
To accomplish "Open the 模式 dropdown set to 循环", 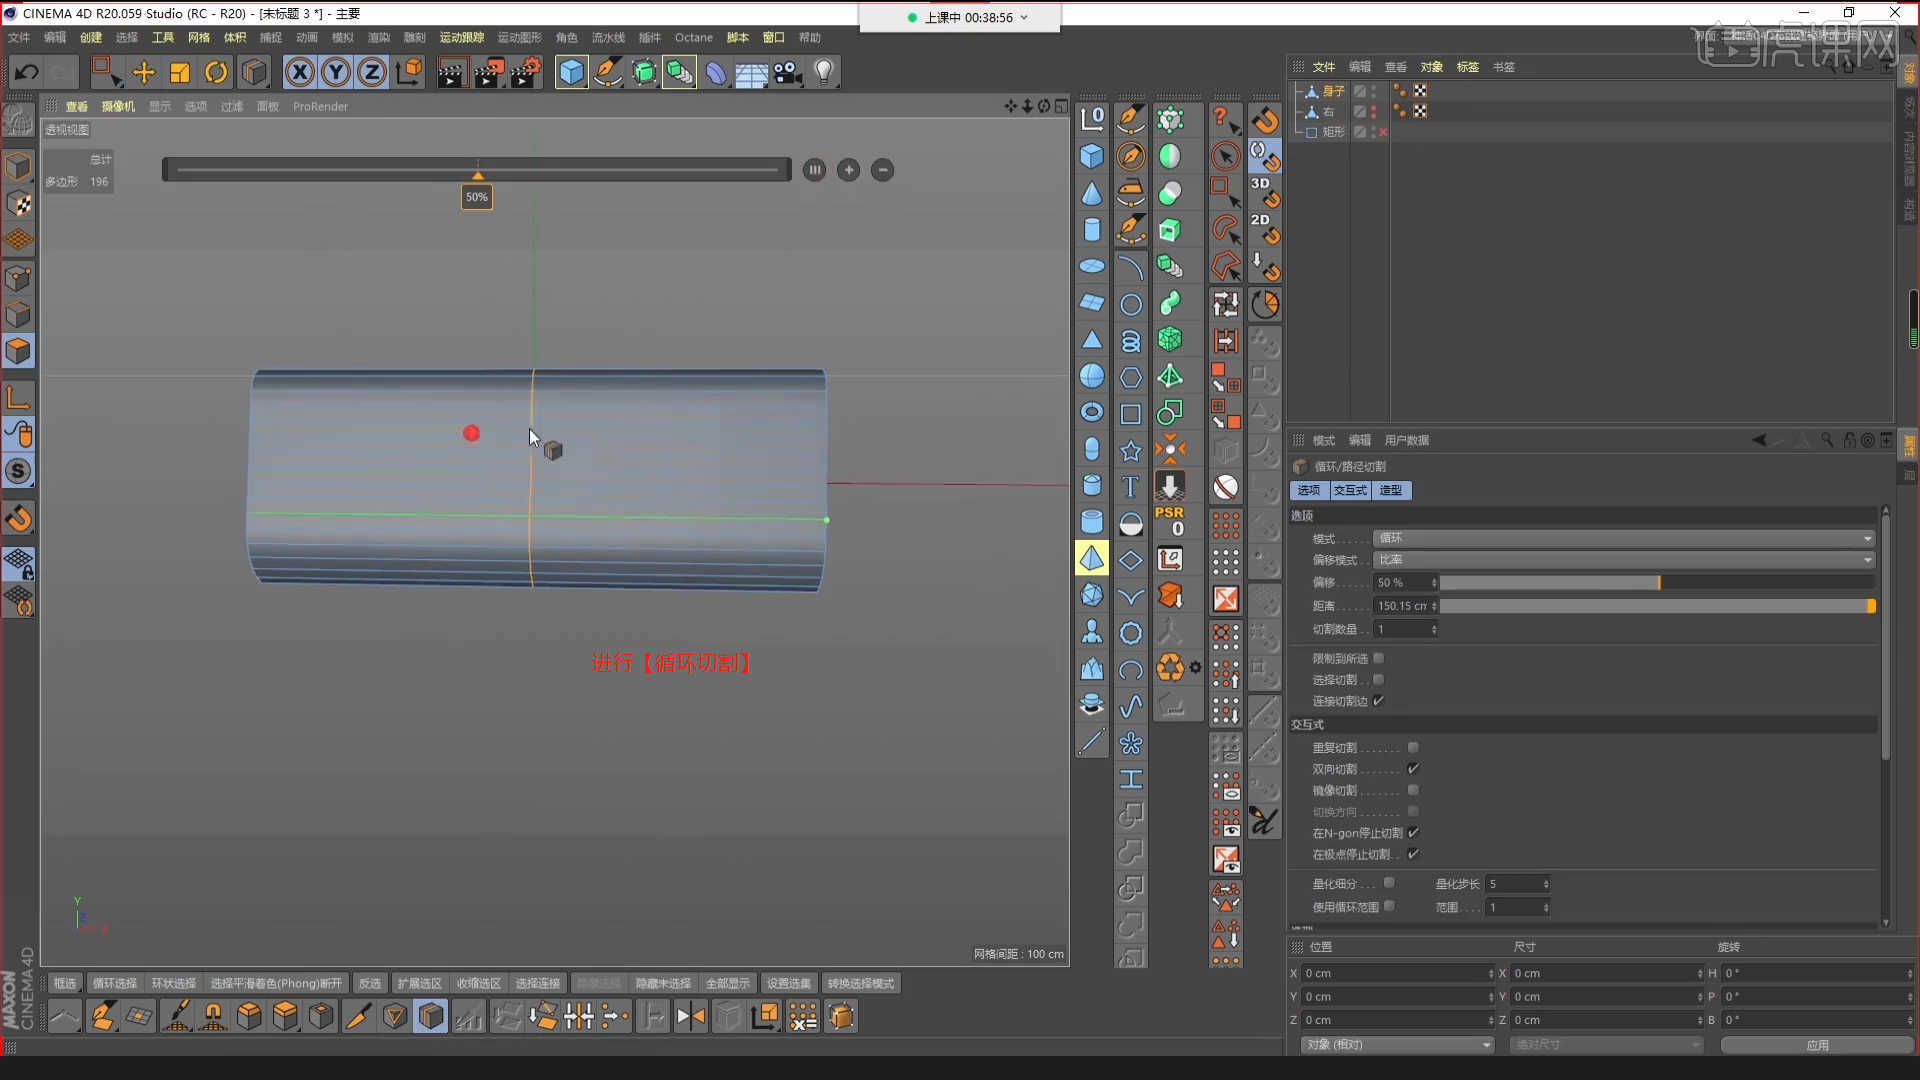I will pos(1624,538).
